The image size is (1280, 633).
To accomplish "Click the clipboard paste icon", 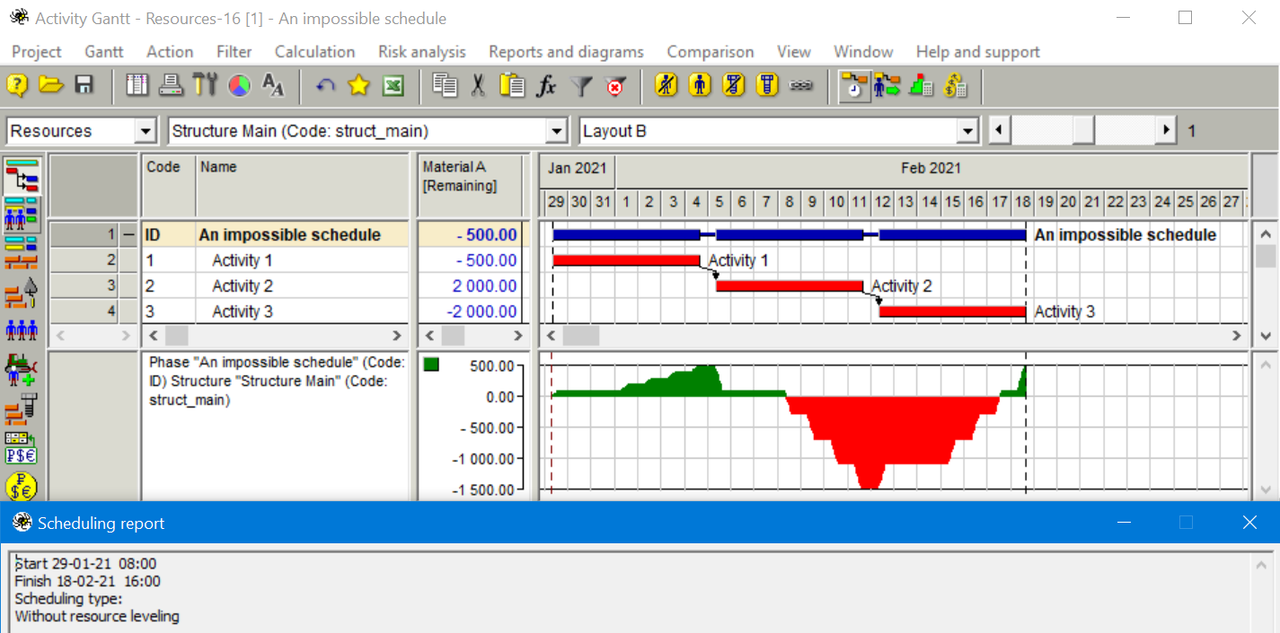I will 513,86.
